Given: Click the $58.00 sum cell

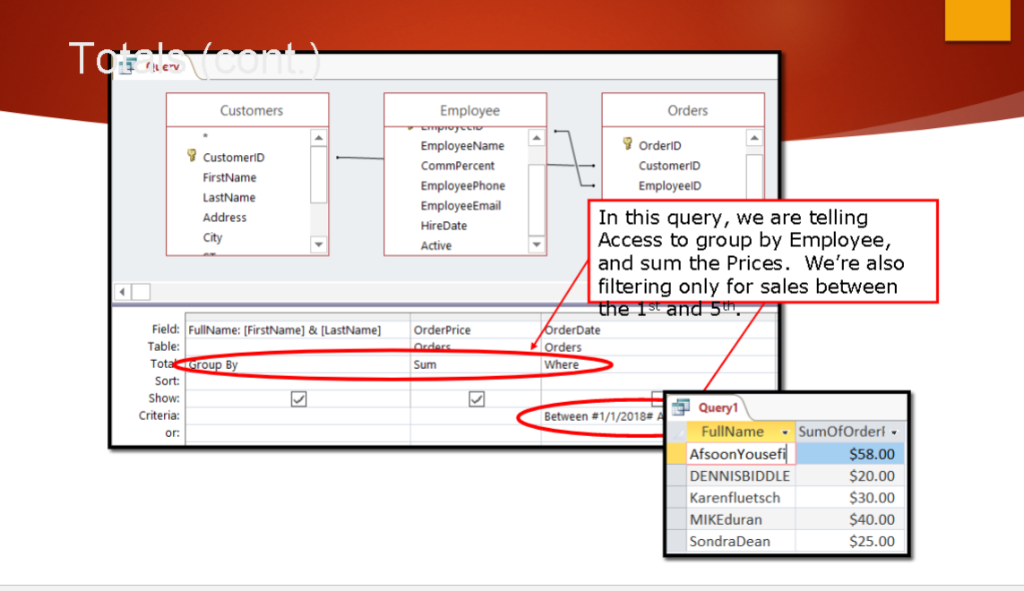Looking at the screenshot, I should coord(850,454).
